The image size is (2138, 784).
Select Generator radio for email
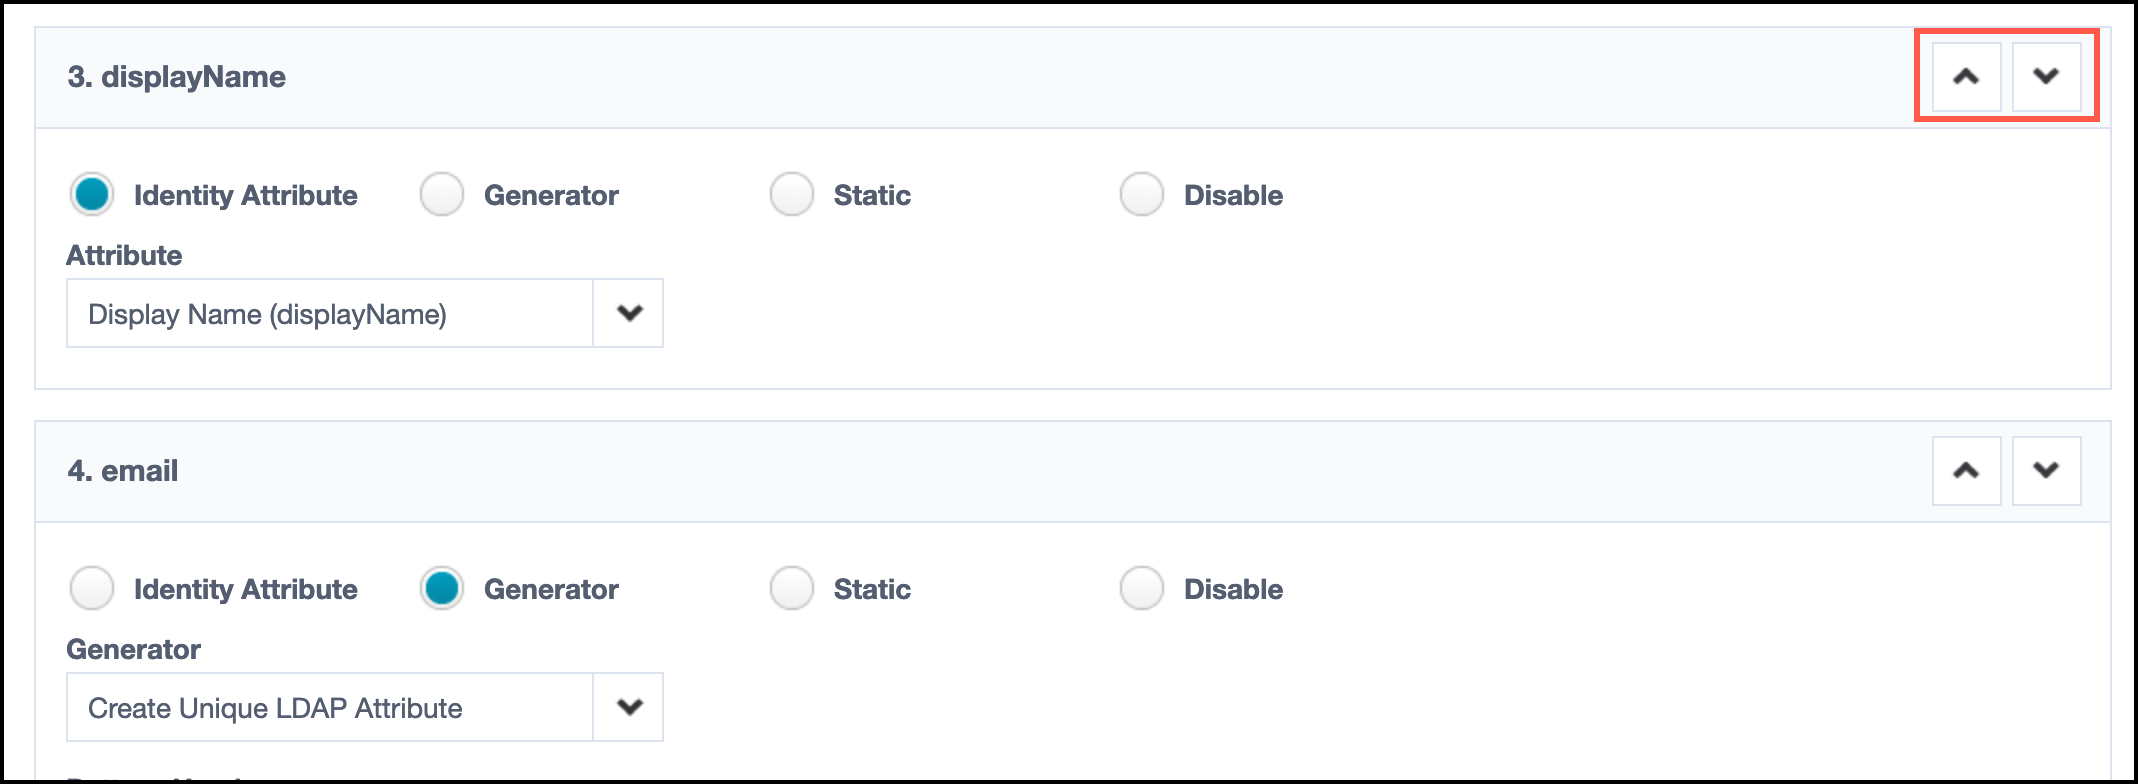pyautogui.click(x=441, y=589)
